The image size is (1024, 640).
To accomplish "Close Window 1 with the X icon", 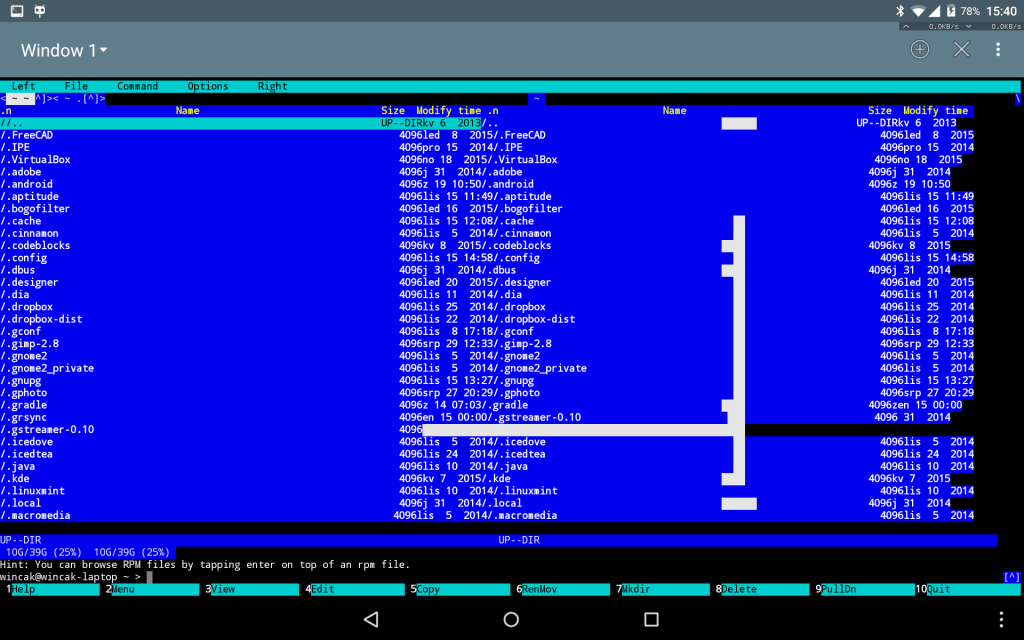I will [961, 49].
